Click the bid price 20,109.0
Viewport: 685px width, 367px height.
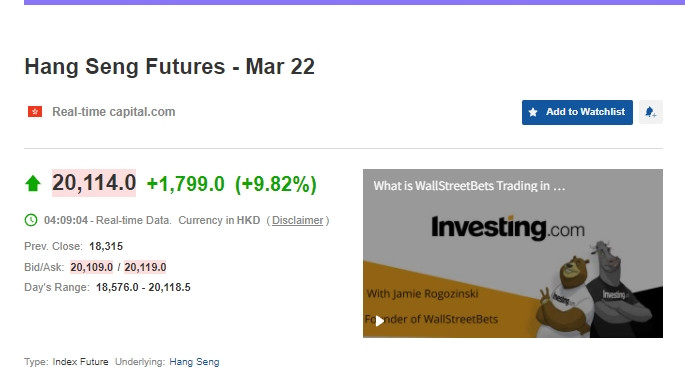pos(92,267)
